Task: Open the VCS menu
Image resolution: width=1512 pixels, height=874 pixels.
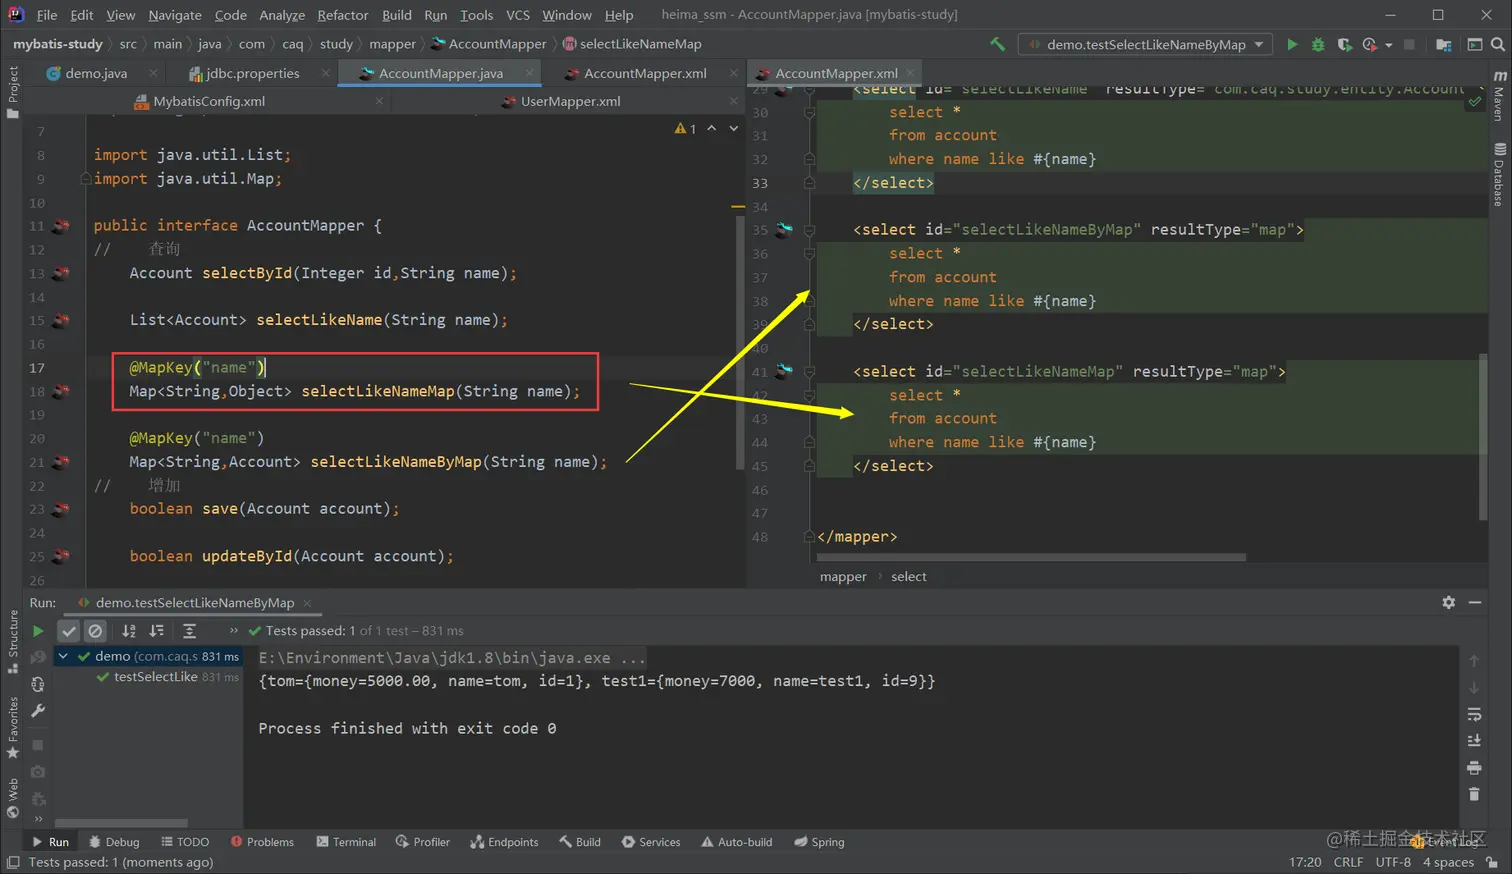Action: tap(518, 15)
